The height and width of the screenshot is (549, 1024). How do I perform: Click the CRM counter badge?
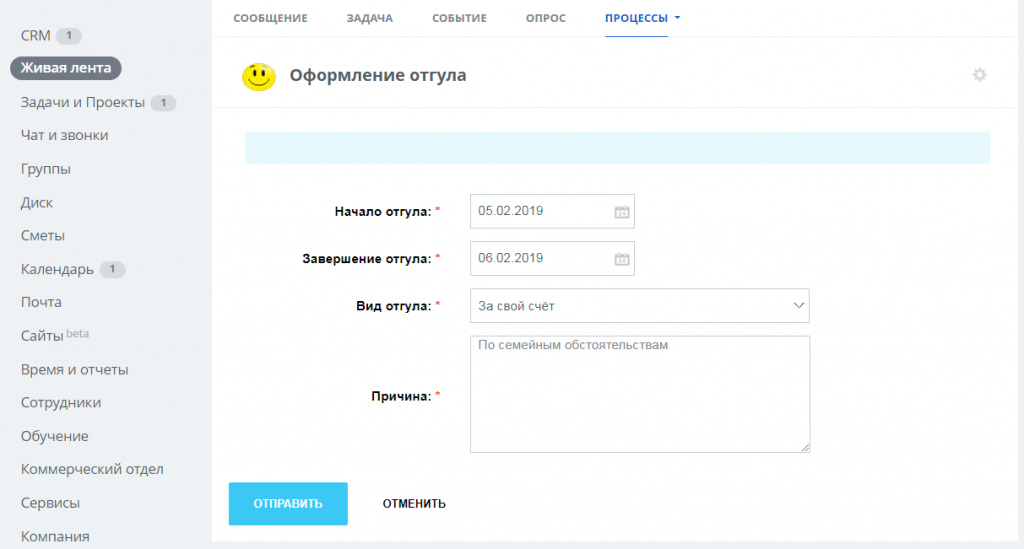69,36
